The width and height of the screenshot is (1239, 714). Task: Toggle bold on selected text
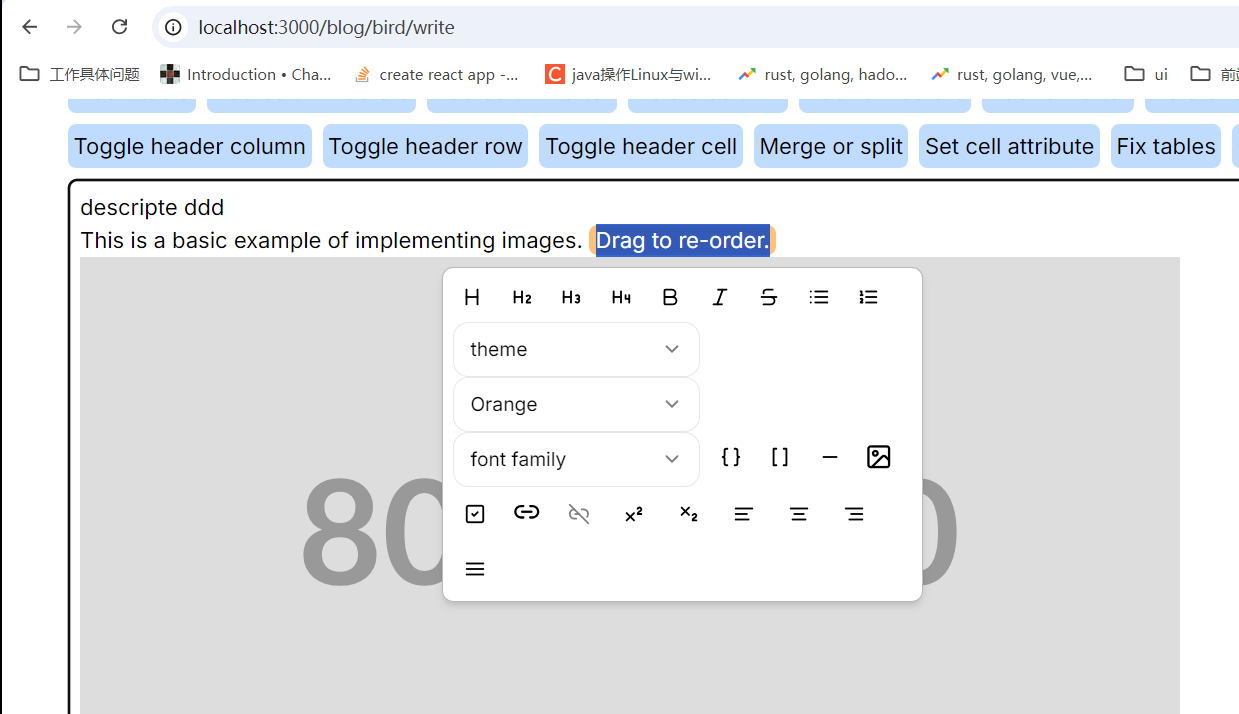pyautogui.click(x=670, y=297)
